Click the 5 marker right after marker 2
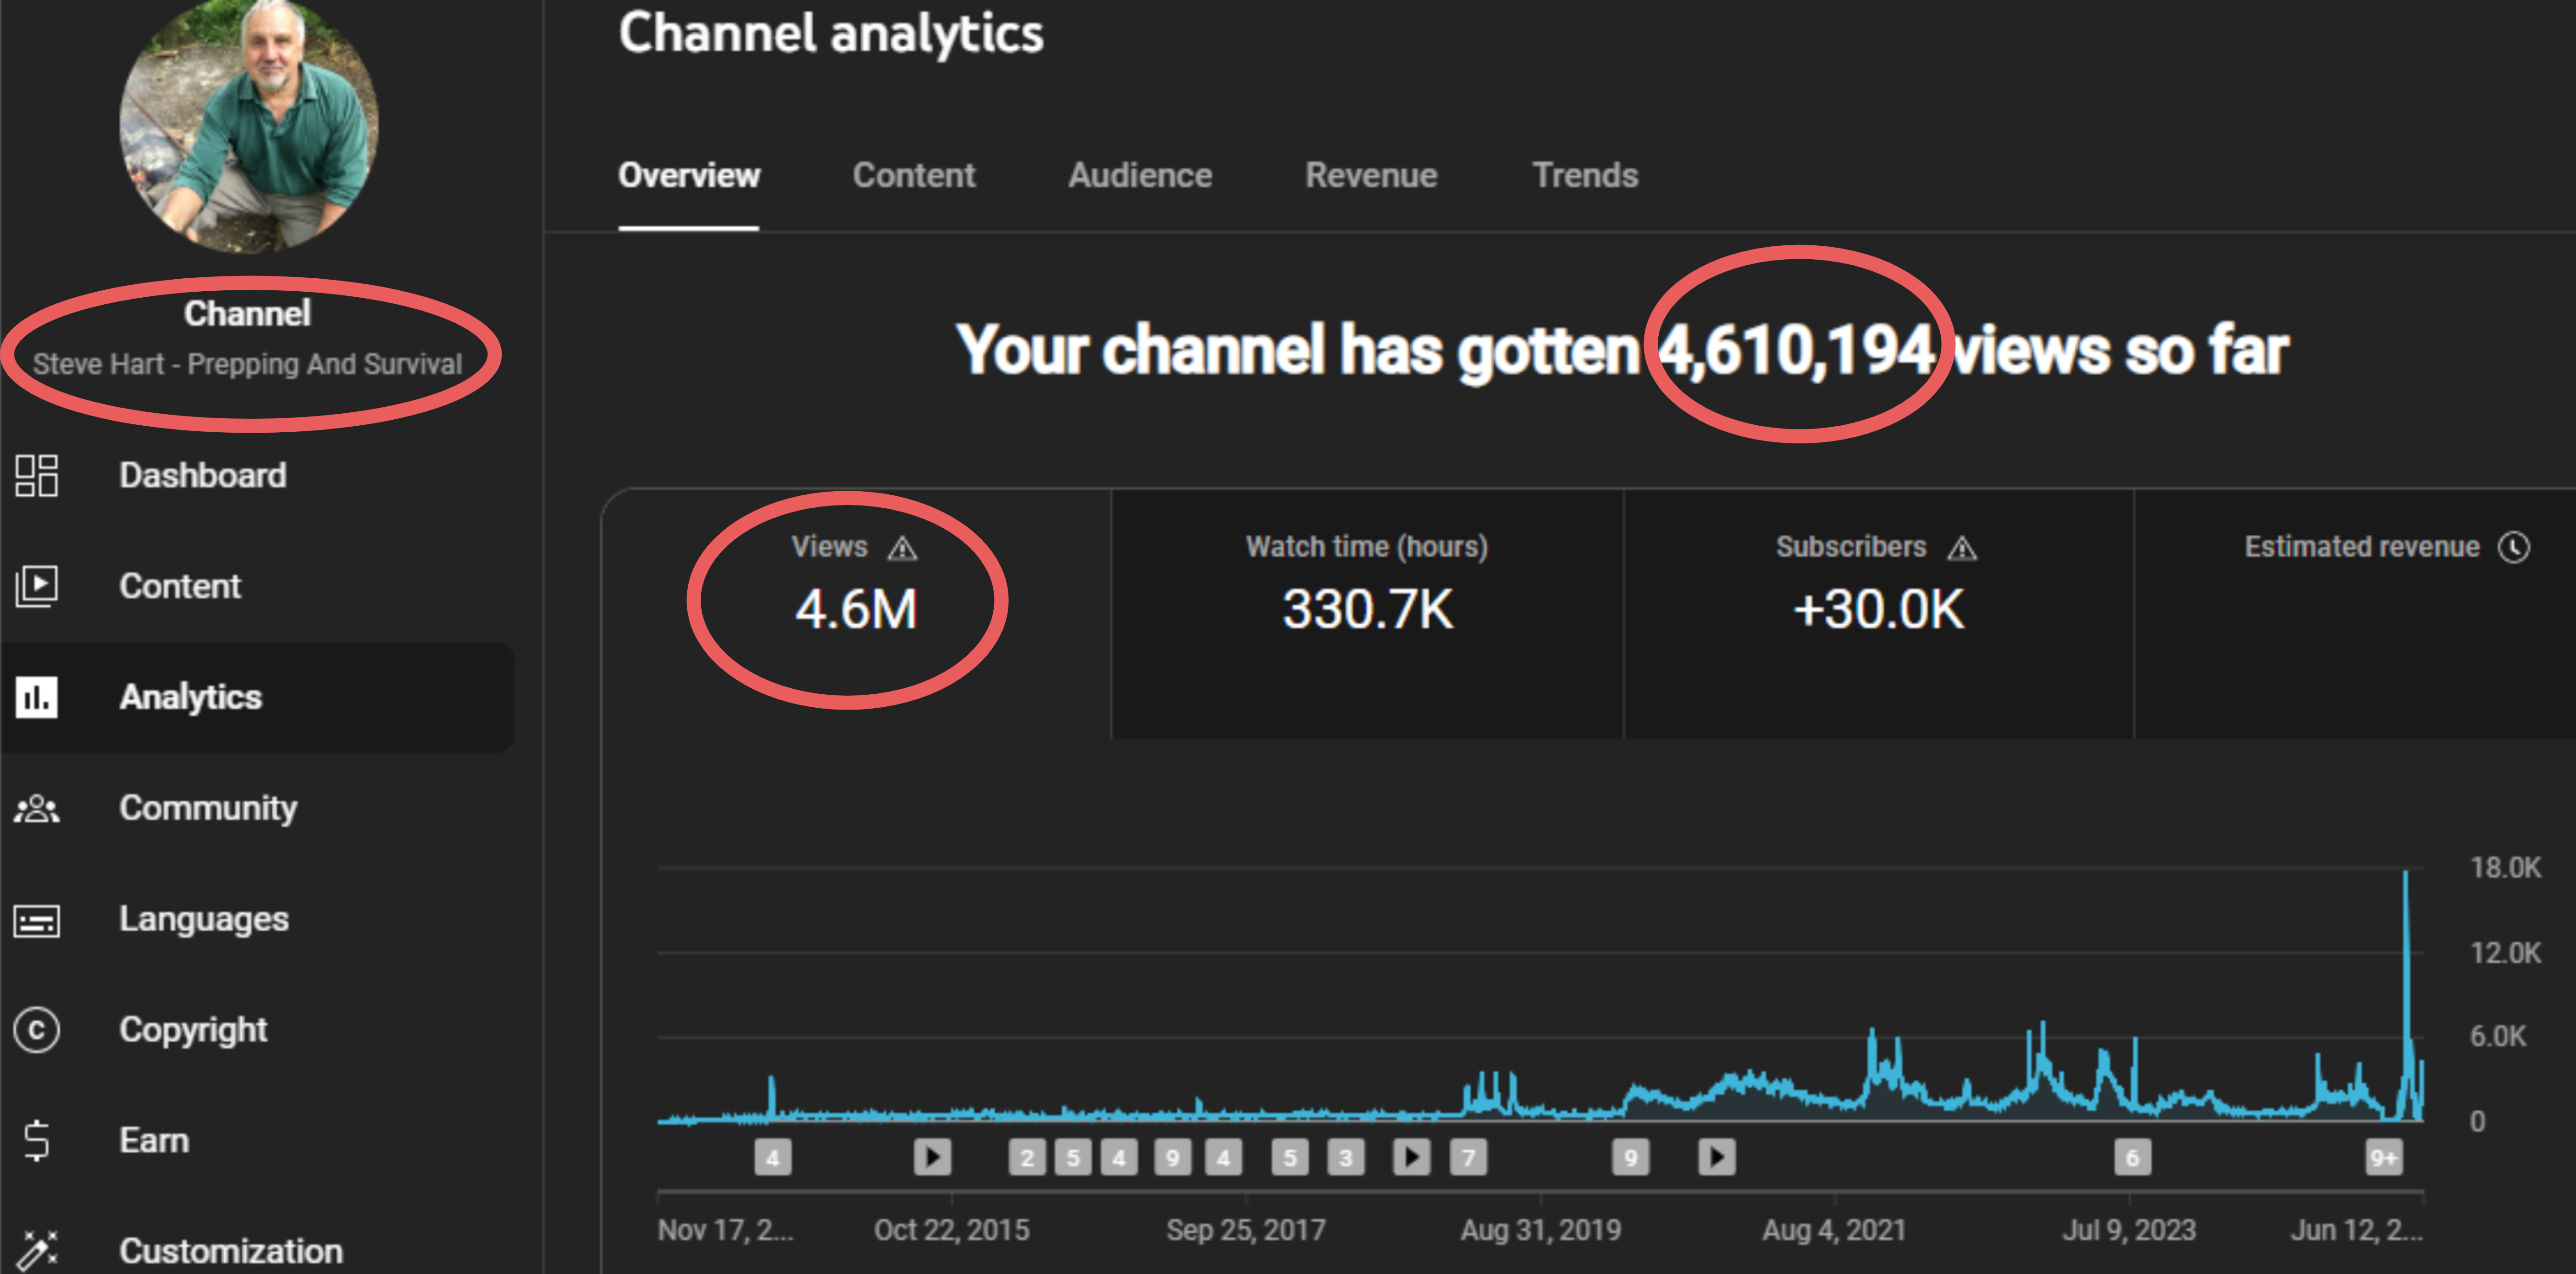This screenshot has width=2576, height=1274. tap(1073, 1158)
